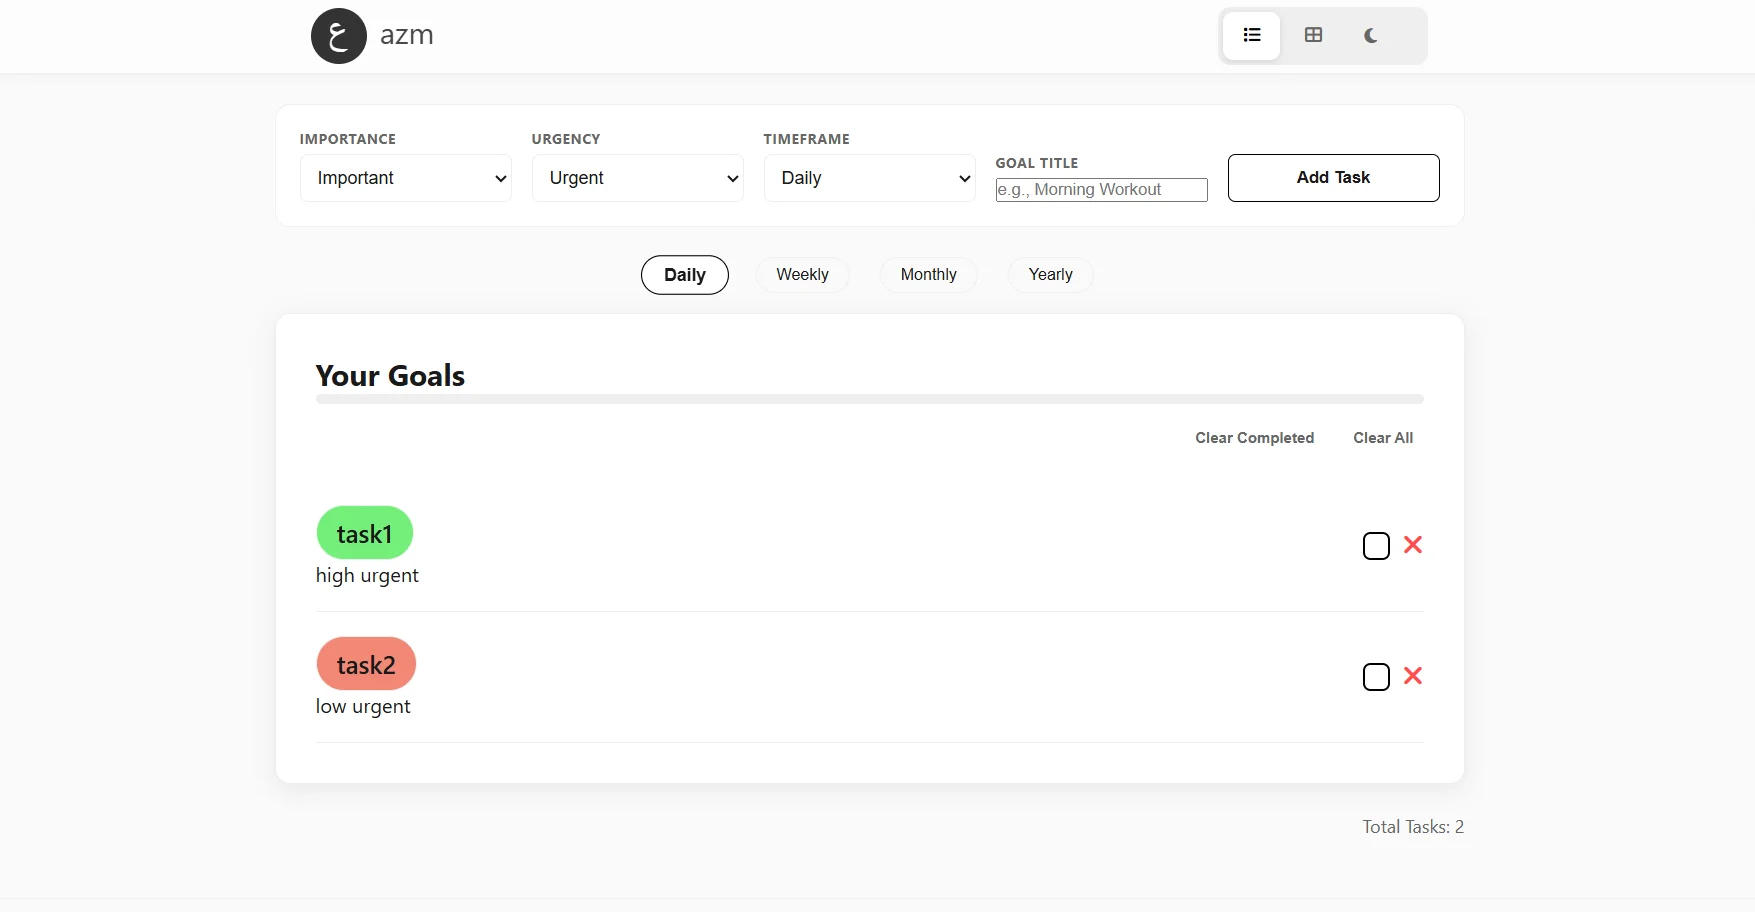Image resolution: width=1755 pixels, height=912 pixels.
Task: Select the Weekly filter tab
Action: 802,275
